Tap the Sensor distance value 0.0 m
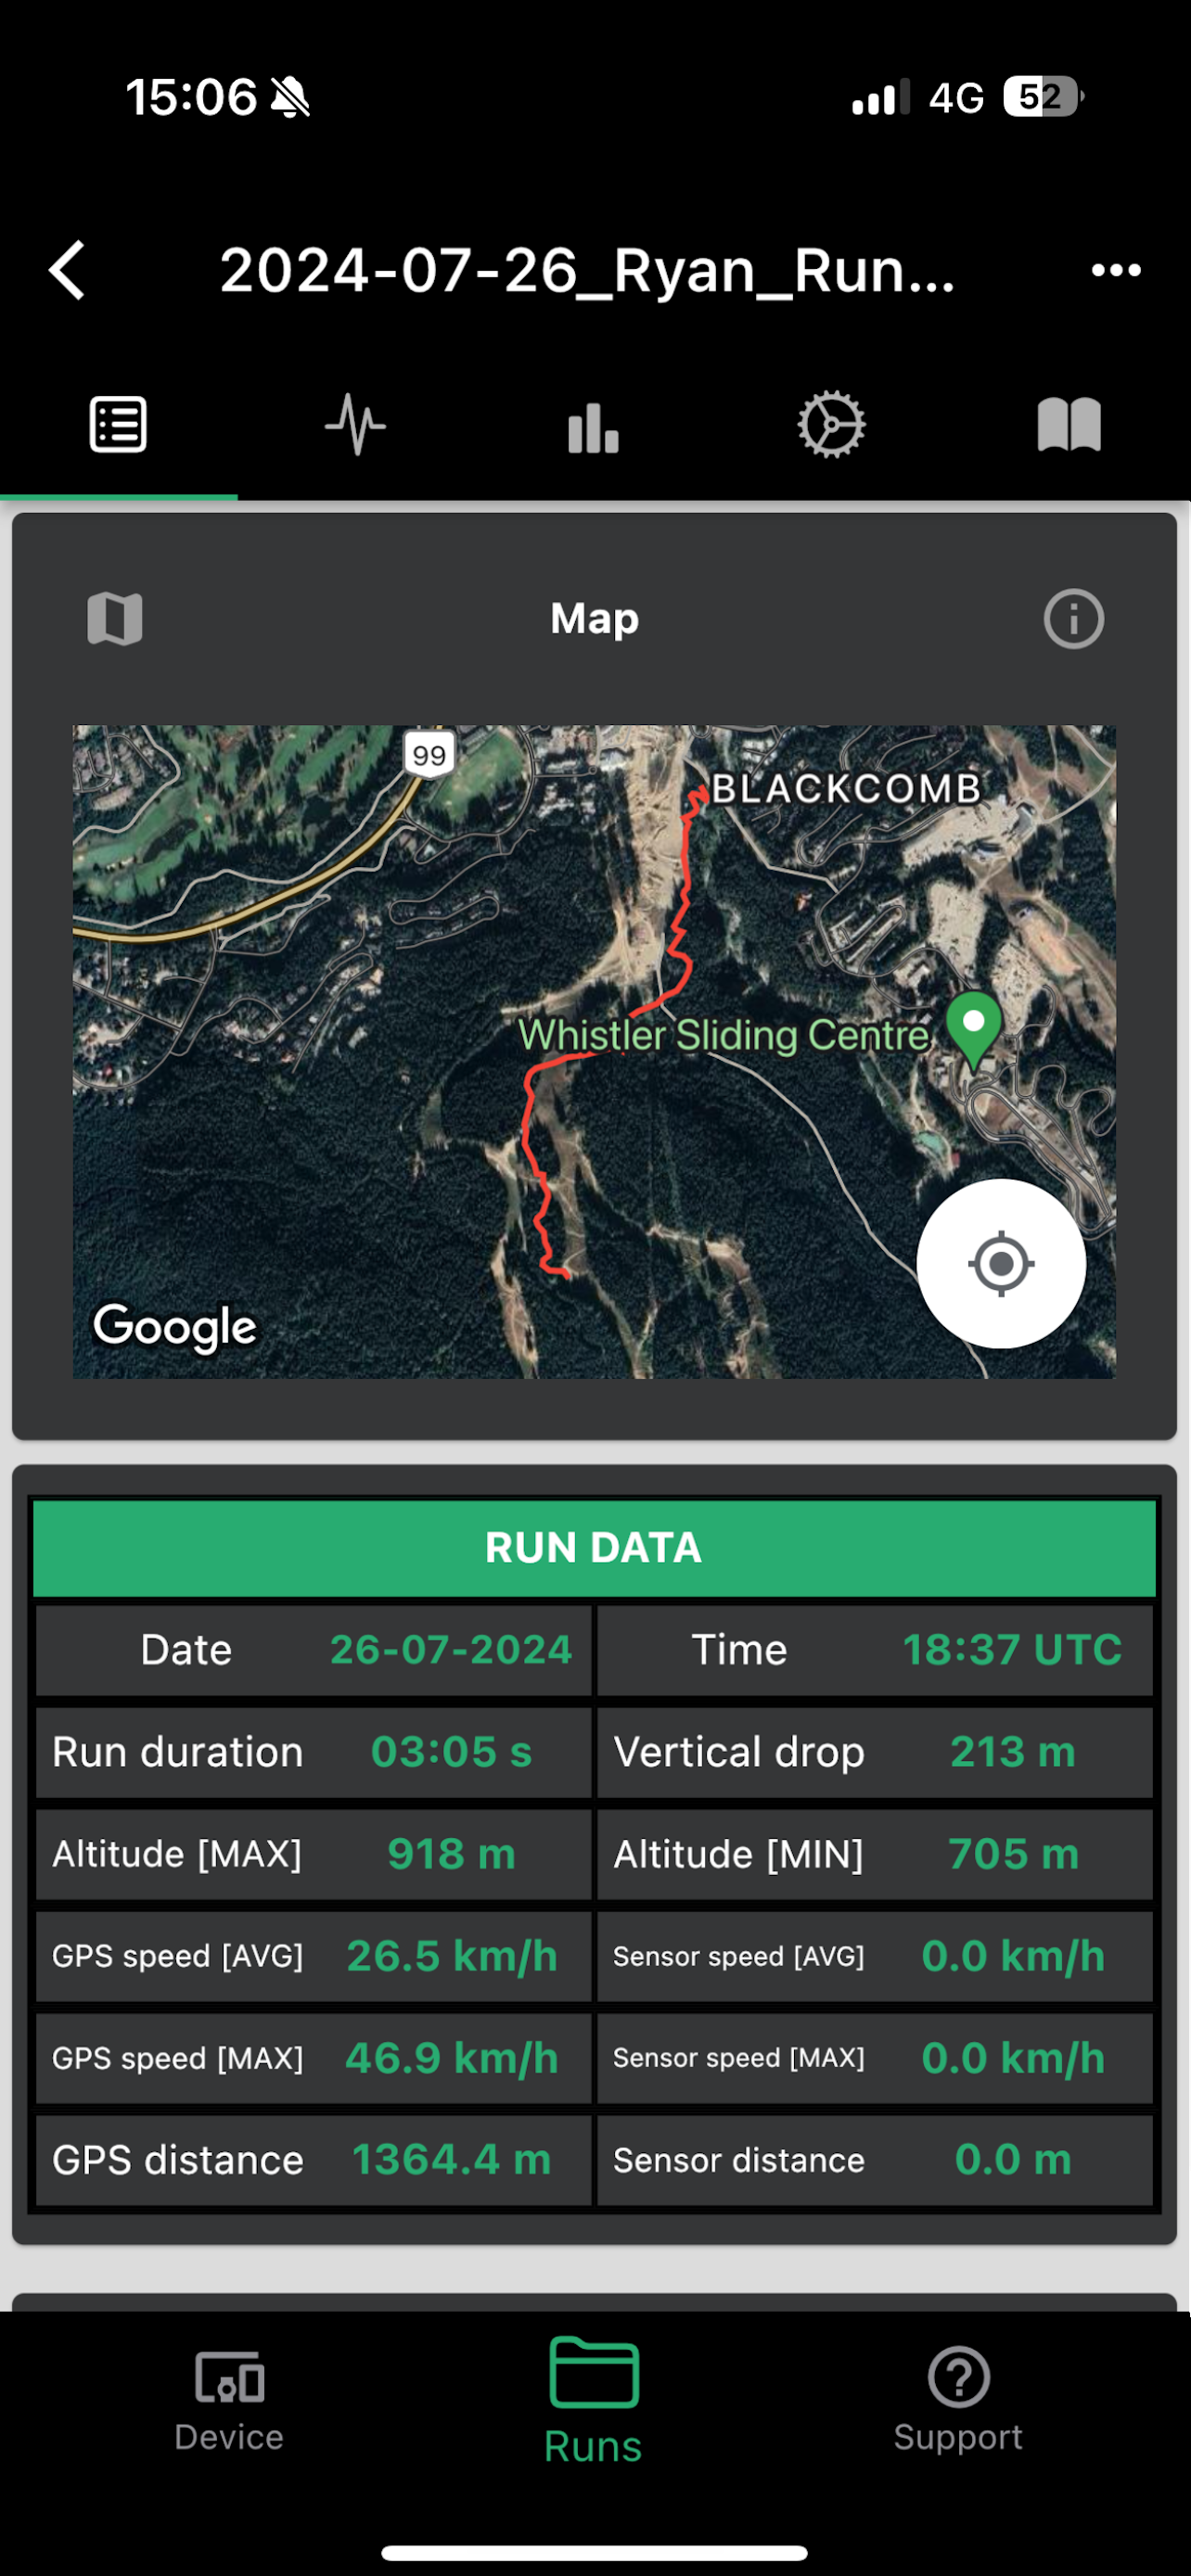 coord(1013,2160)
